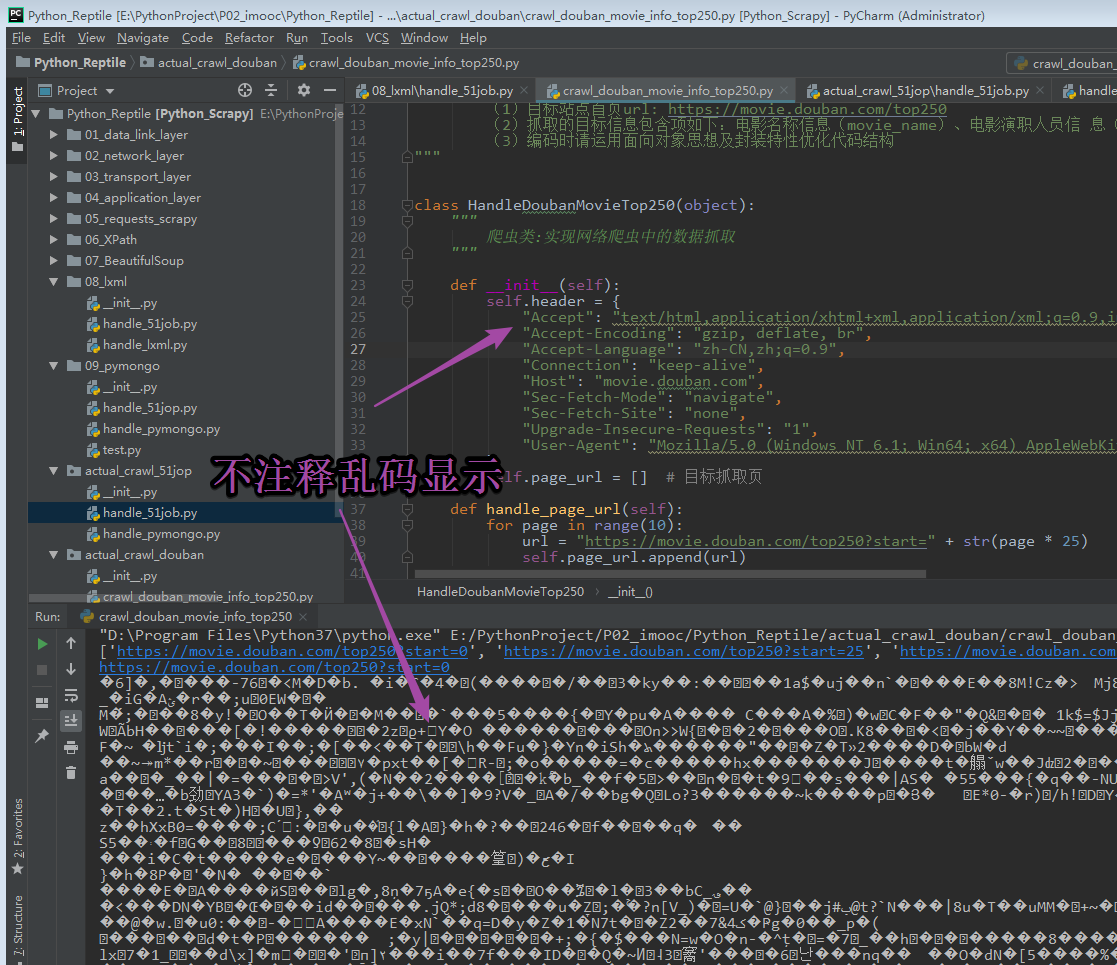Open the Z: Structure tool window stripe
The height and width of the screenshot is (965, 1117).
coord(18,926)
